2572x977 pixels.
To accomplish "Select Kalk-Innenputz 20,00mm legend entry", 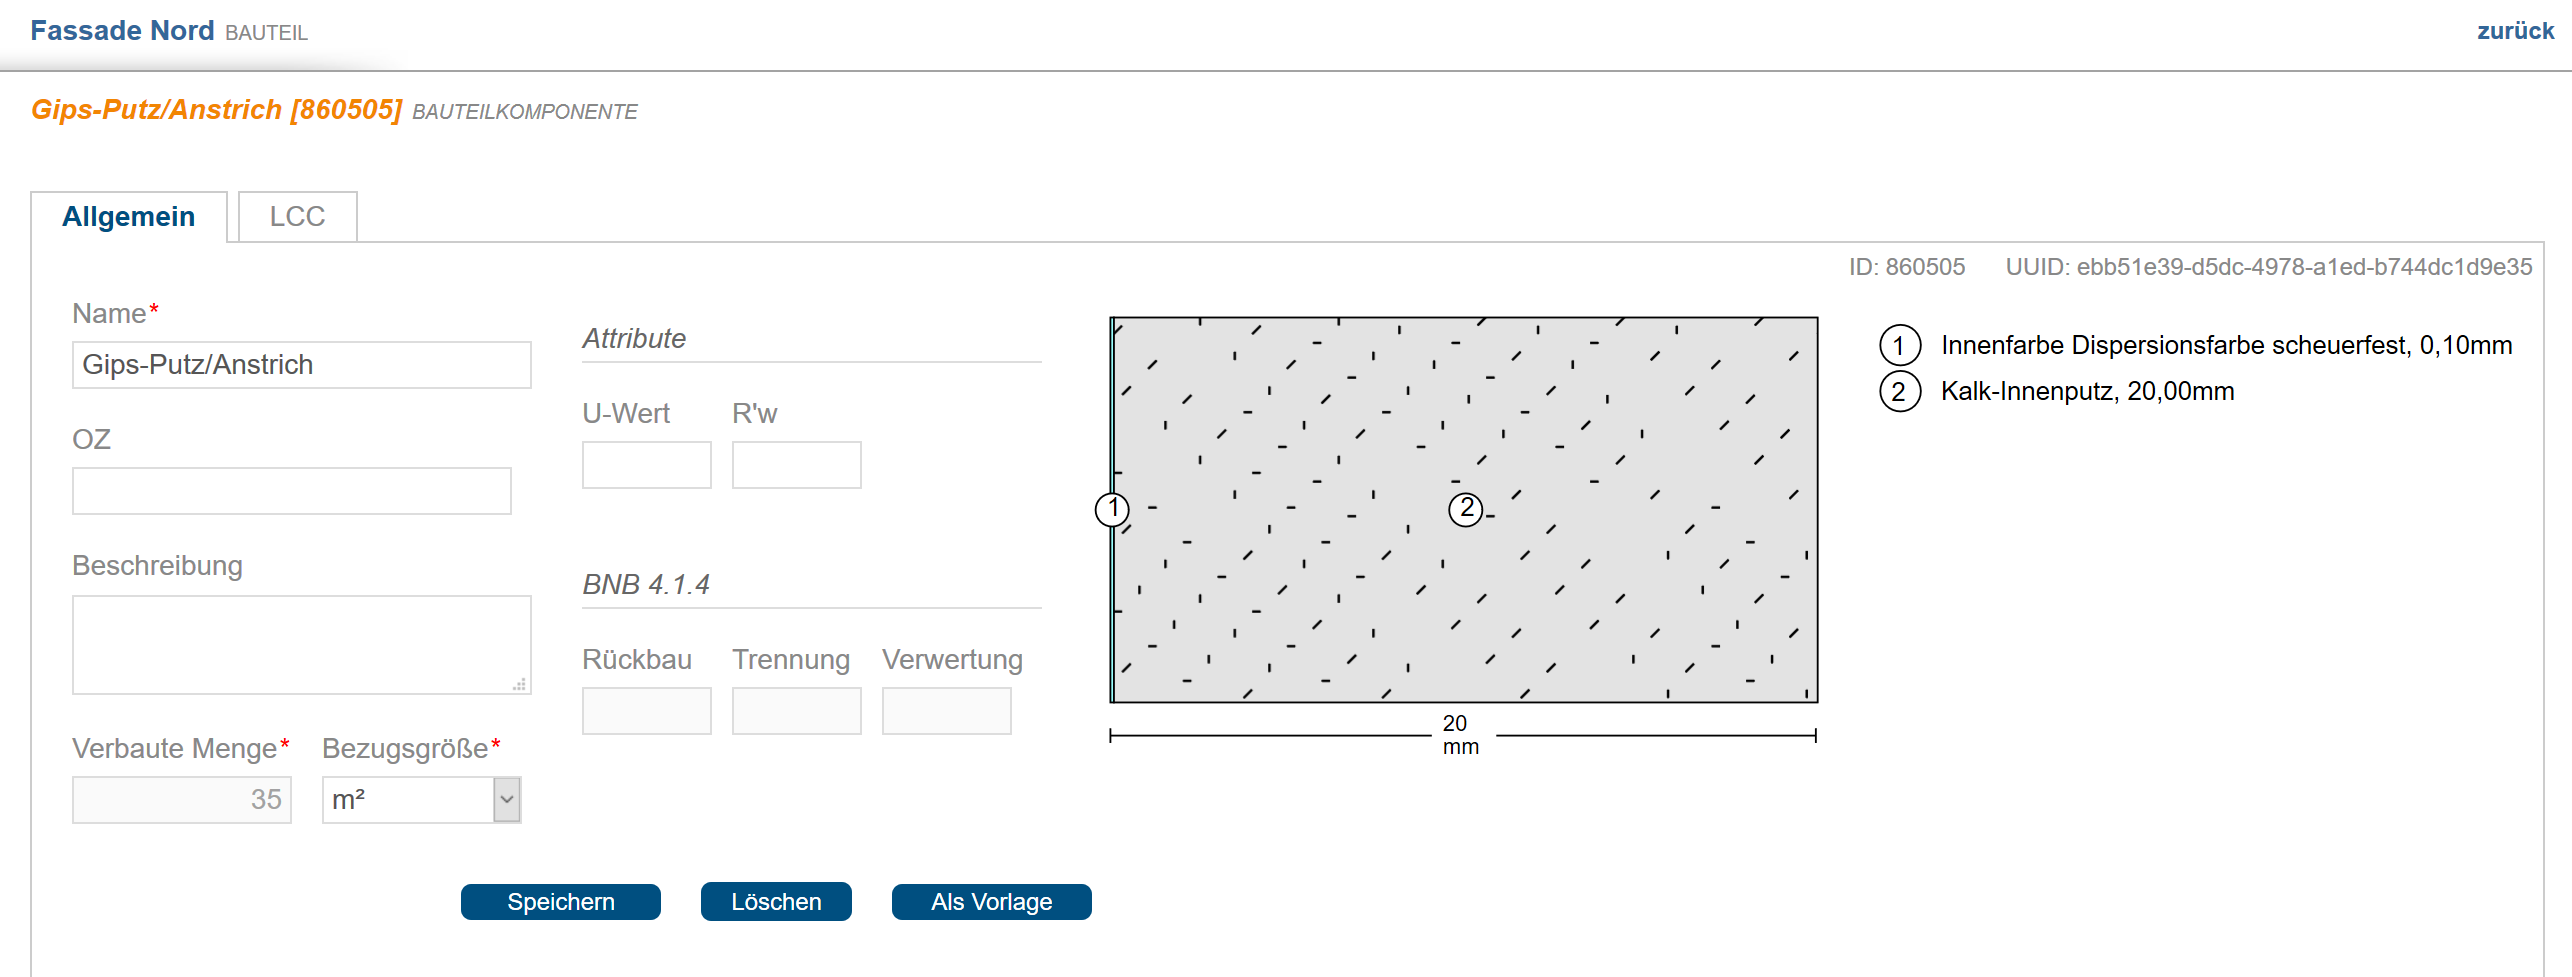I will coord(2086,392).
